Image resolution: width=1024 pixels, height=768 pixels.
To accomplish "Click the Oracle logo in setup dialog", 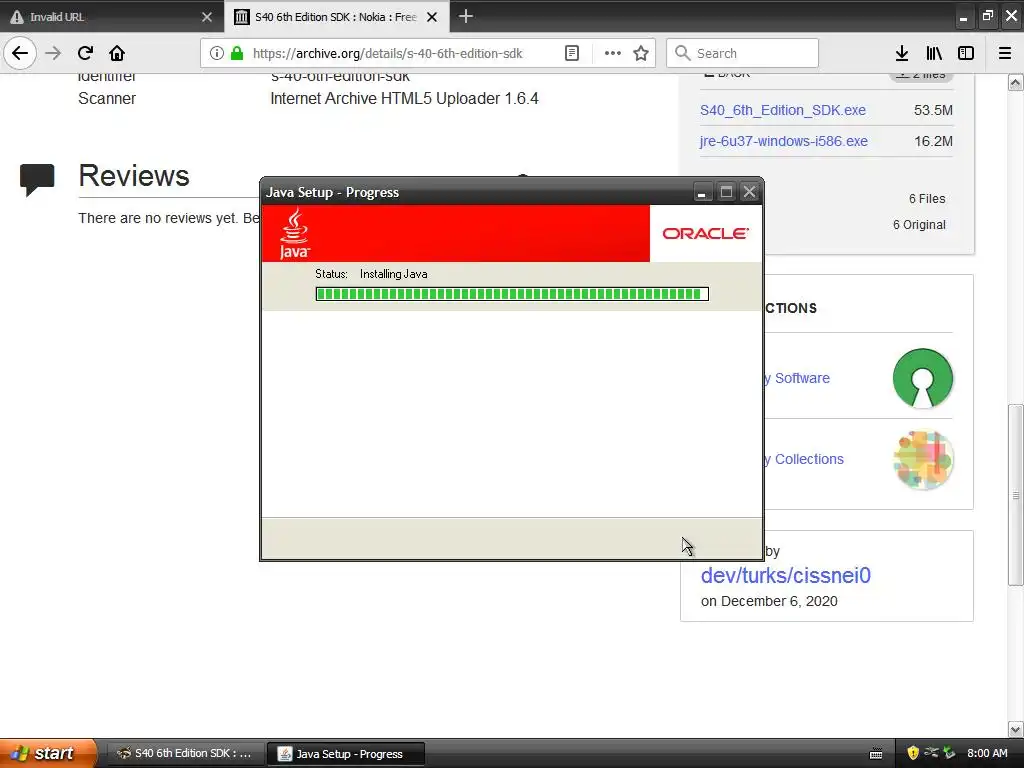I will click(705, 233).
